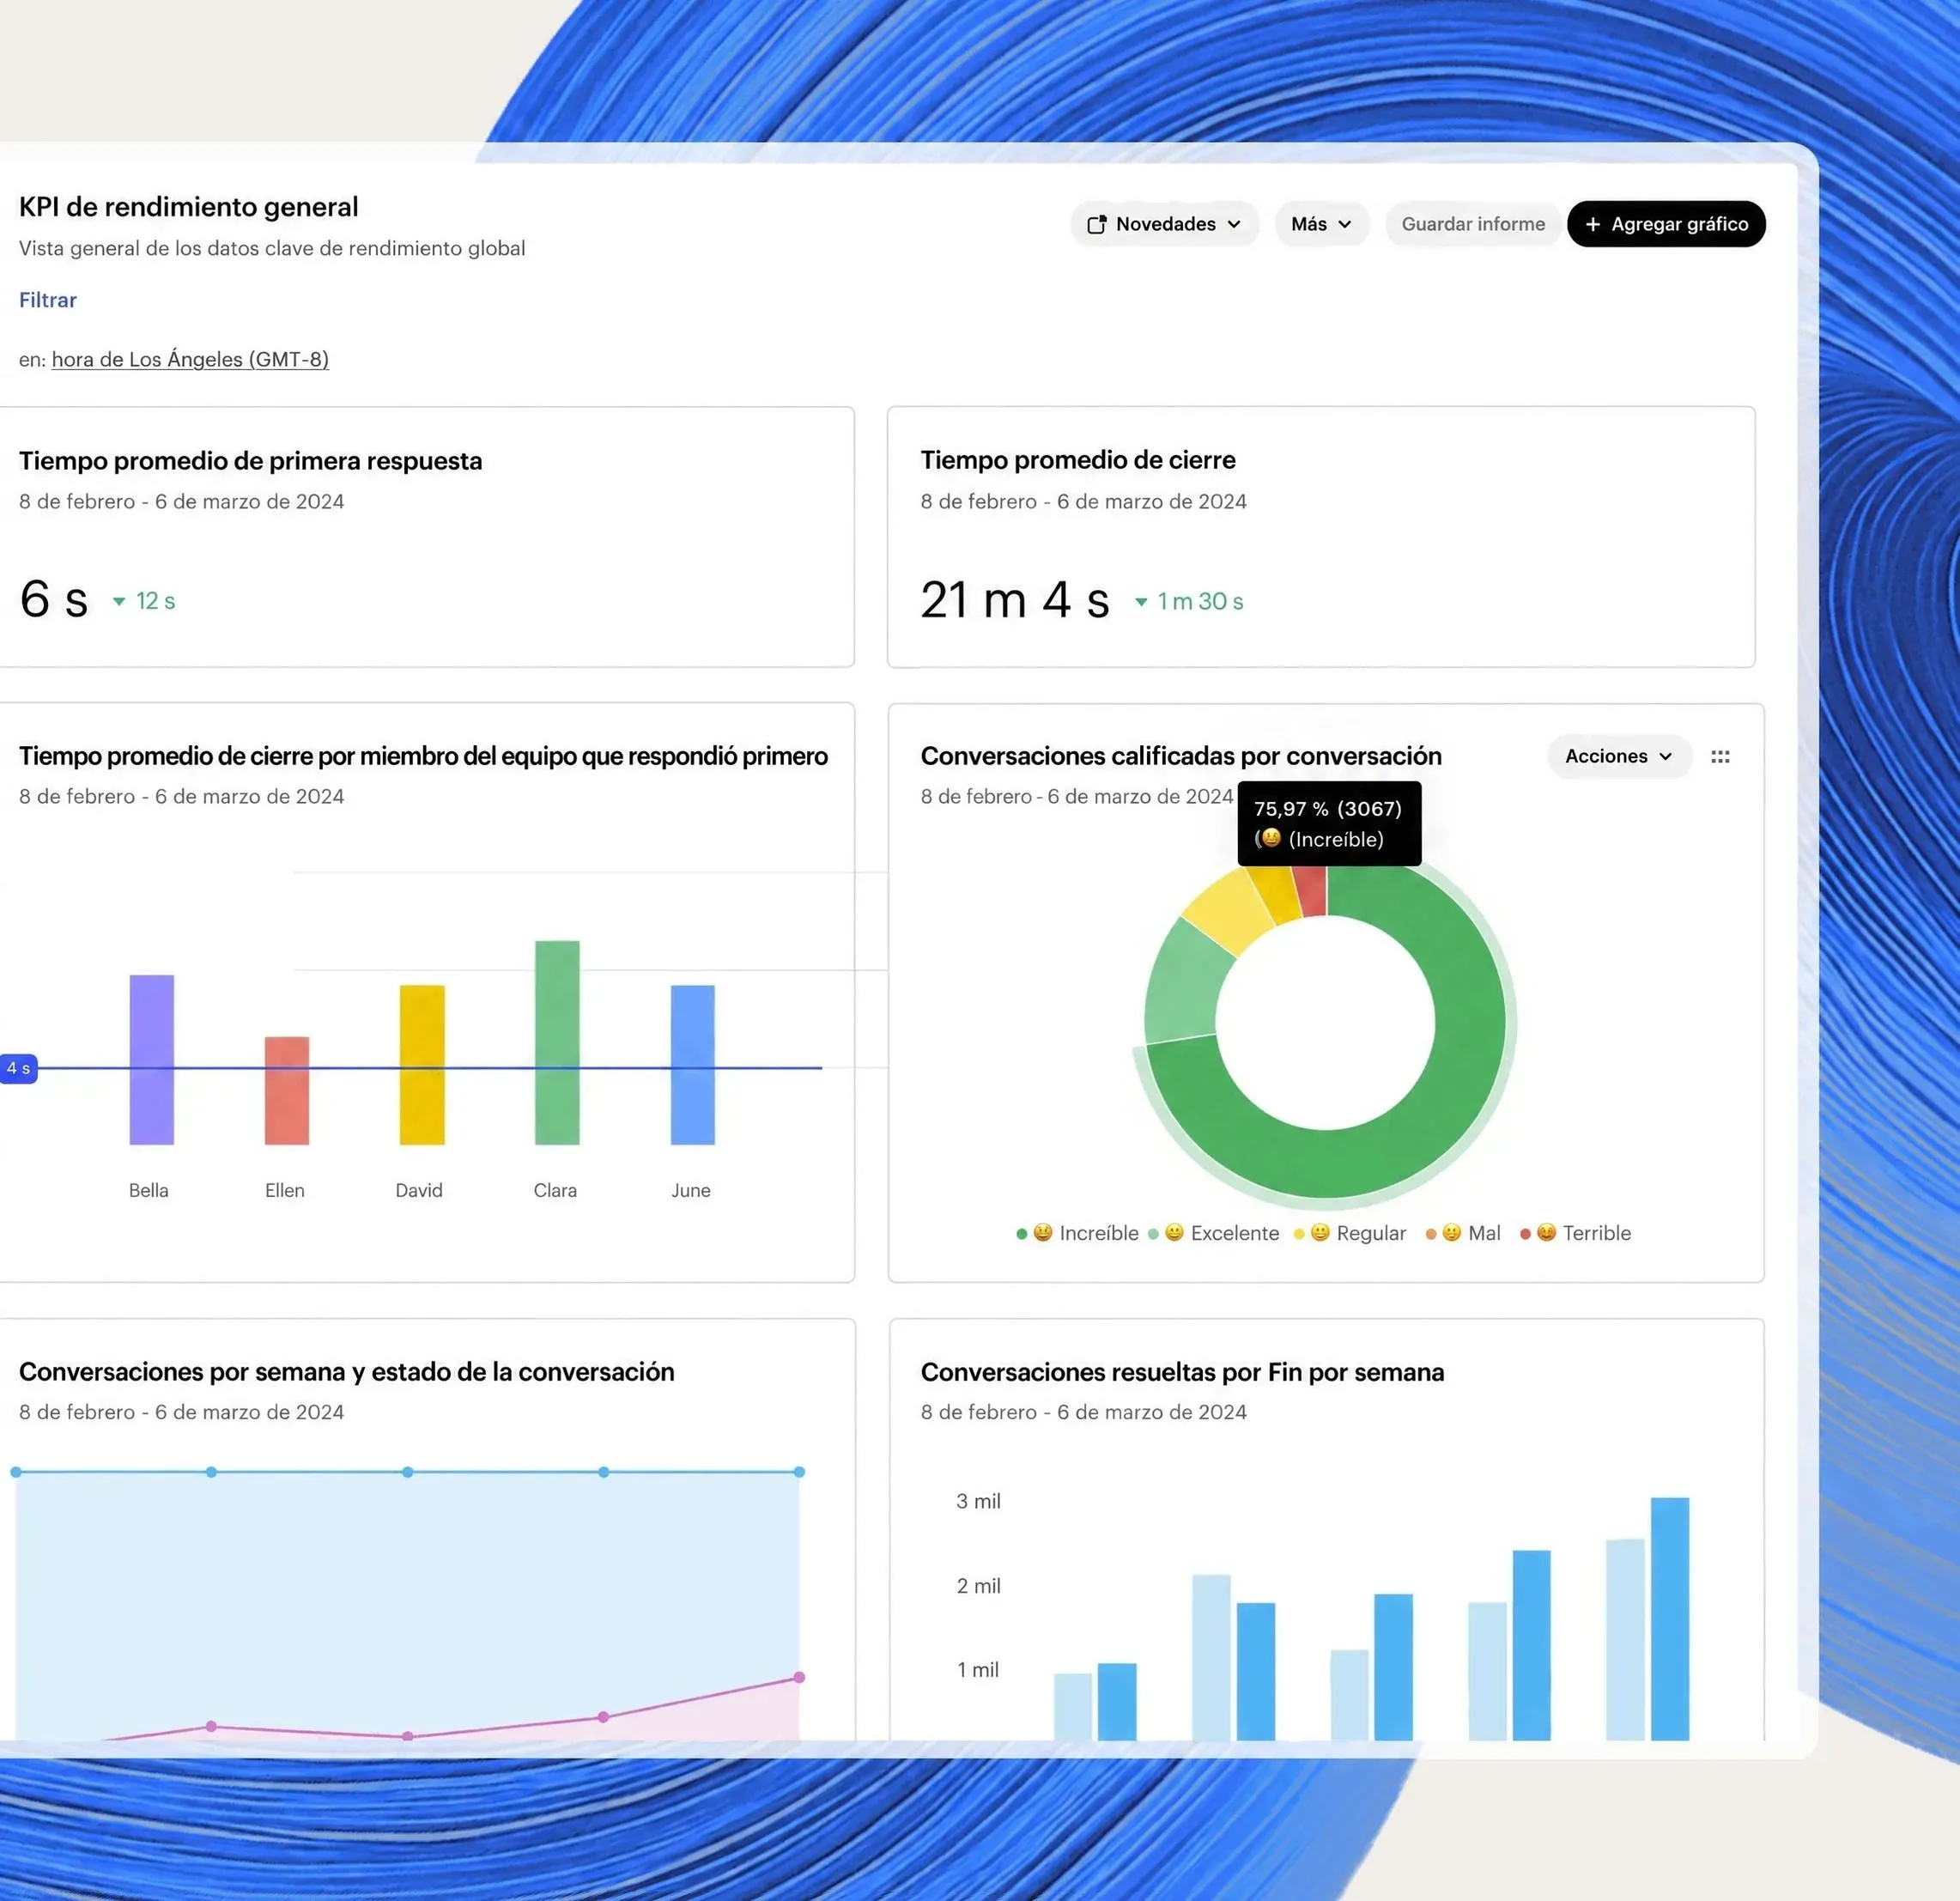Image resolution: width=1960 pixels, height=1901 pixels.
Task: Select June's blue bar
Action: (x=692, y=1064)
